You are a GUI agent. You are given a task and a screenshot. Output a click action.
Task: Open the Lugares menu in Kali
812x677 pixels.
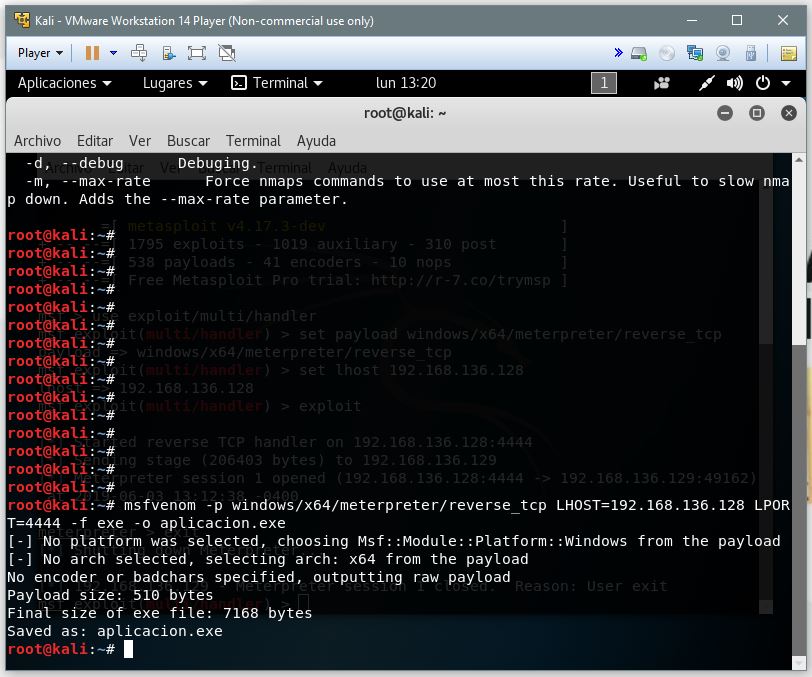(x=175, y=83)
